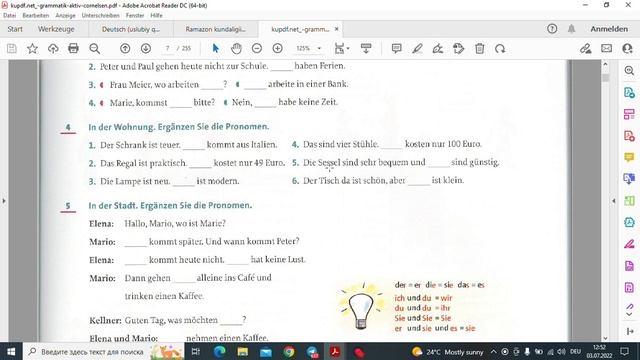640x360 pixels.
Task: Close the kupdf.net_-gramm tab
Action: pos(336,29)
